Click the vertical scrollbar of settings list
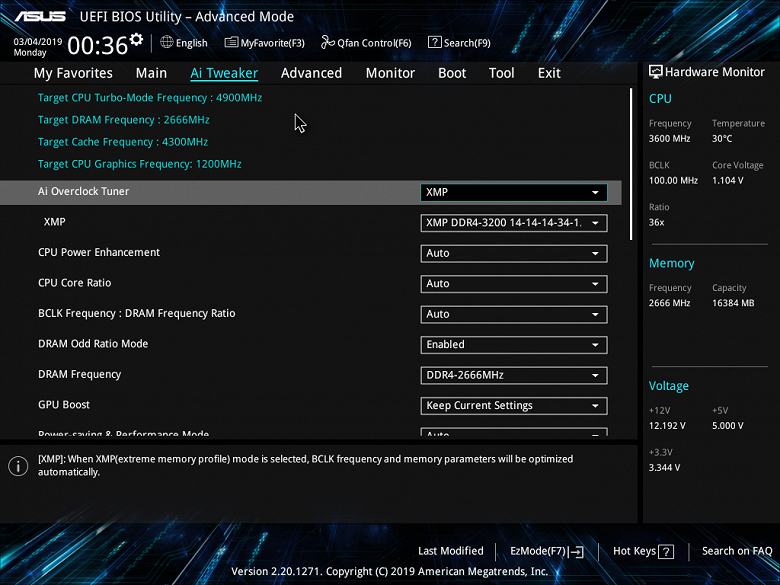The width and height of the screenshot is (780, 585). [x=631, y=164]
